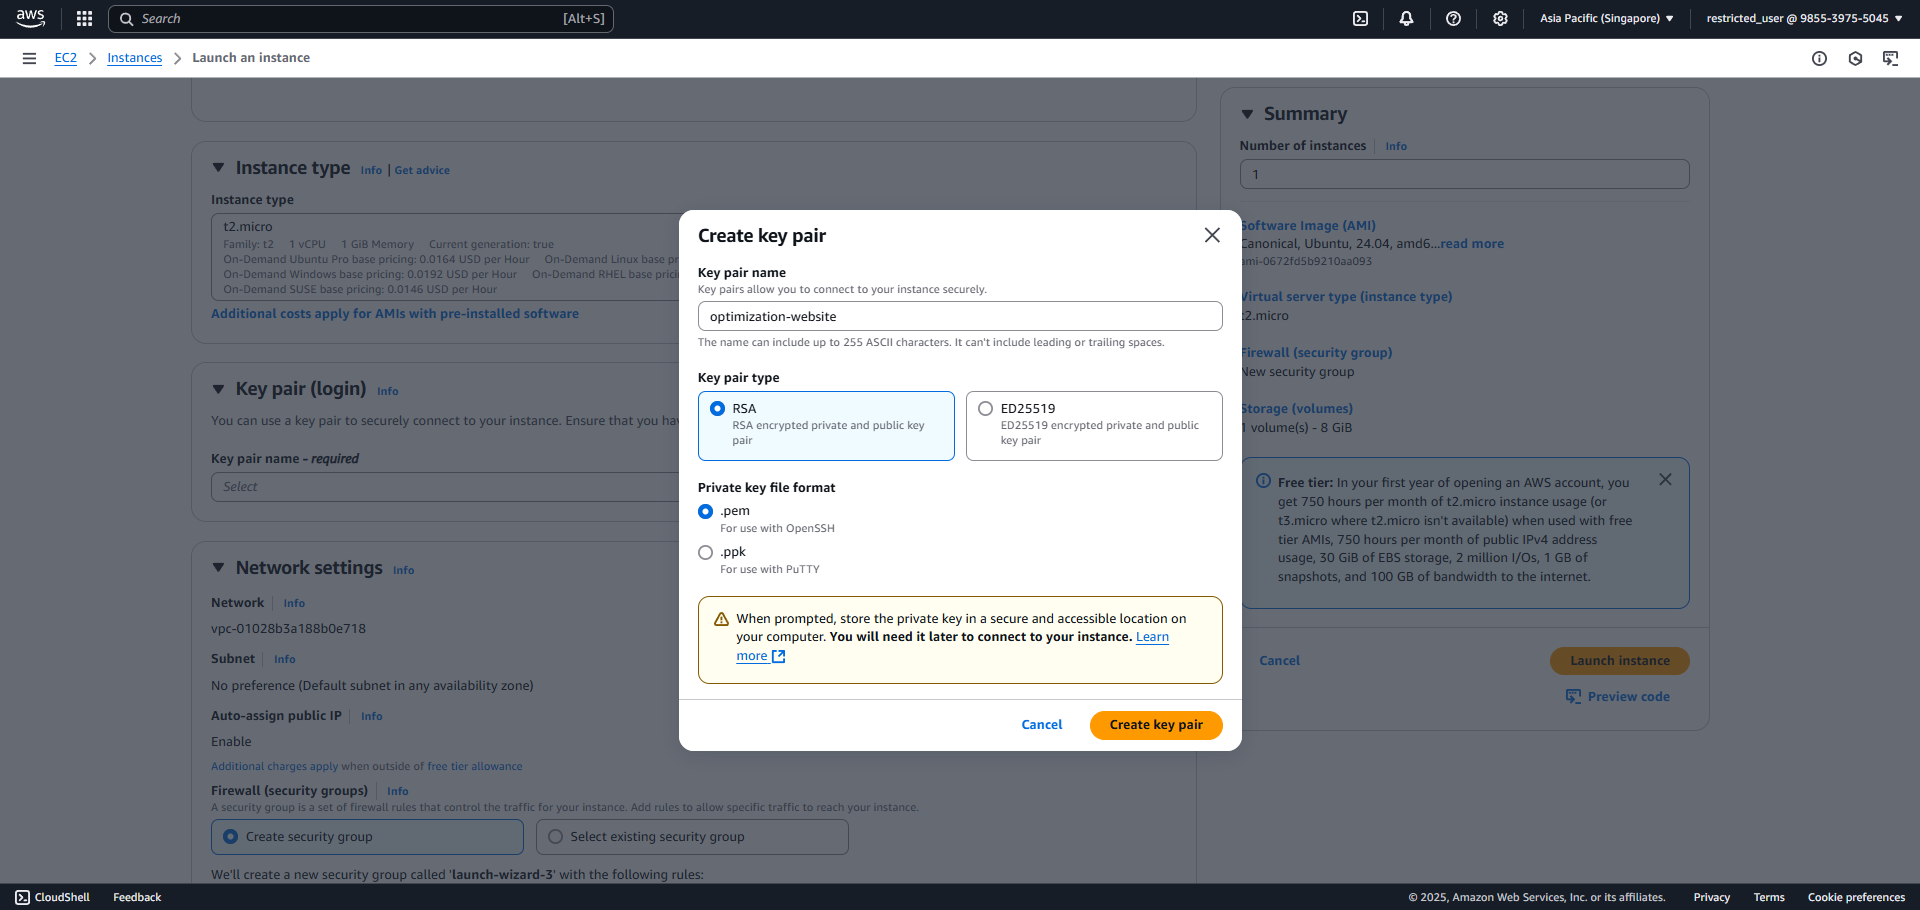Click the Number of instances field
This screenshot has width=1920, height=910.
click(x=1464, y=174)
